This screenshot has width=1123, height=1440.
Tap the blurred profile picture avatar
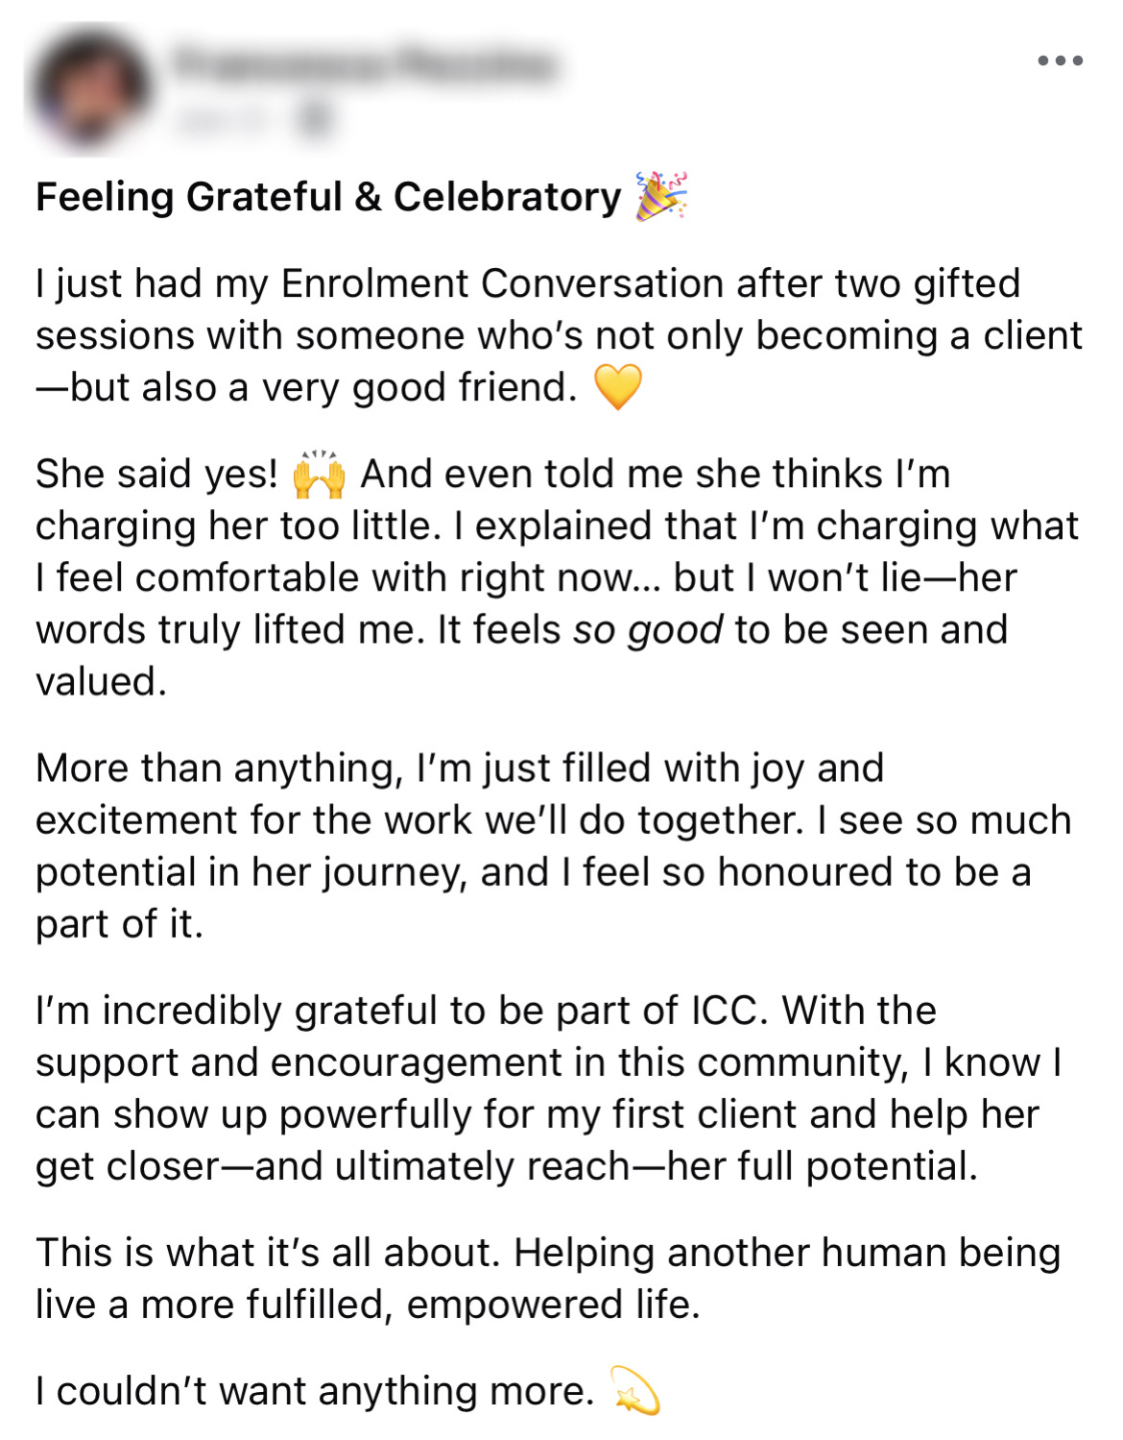point(88,89)
